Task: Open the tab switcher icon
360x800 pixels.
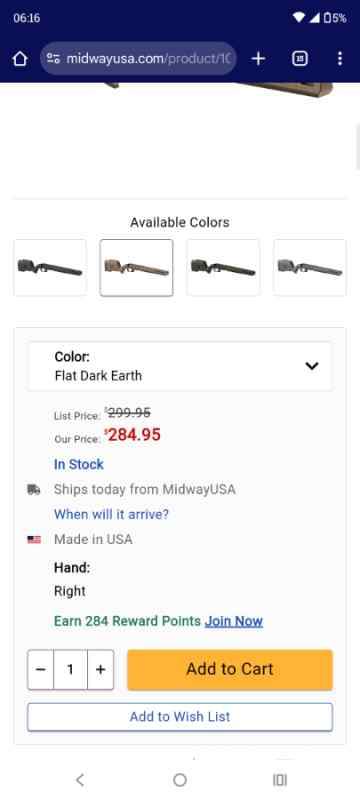Action: 300,59
